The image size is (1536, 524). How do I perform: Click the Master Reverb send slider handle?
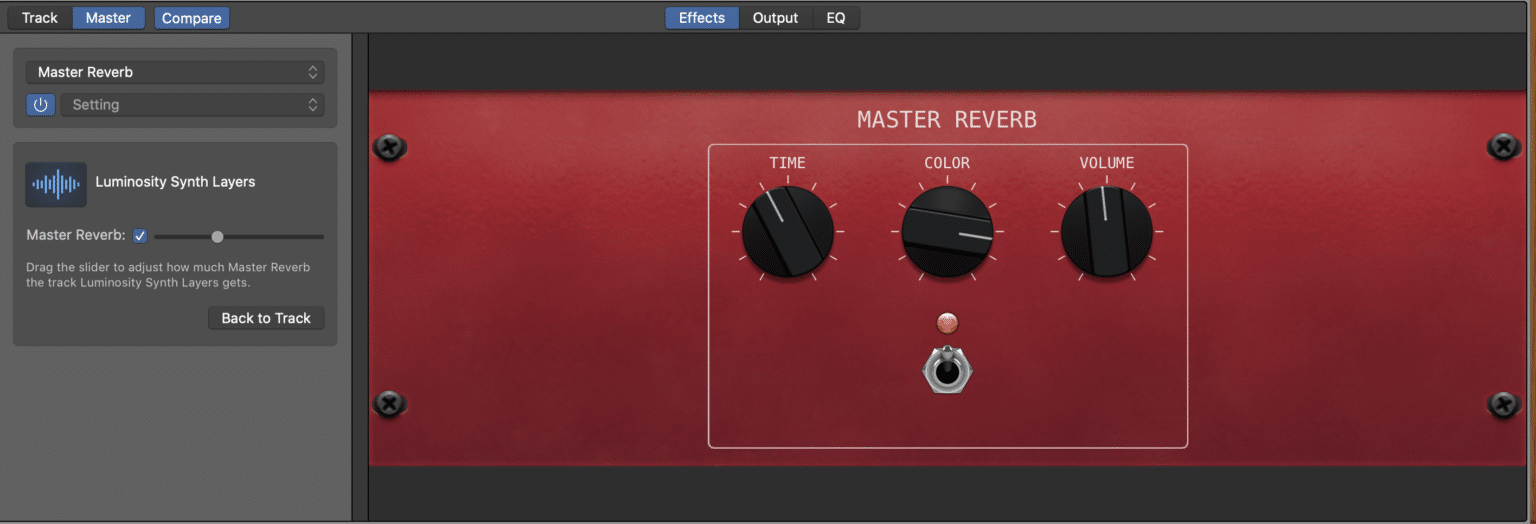[217, 237]
